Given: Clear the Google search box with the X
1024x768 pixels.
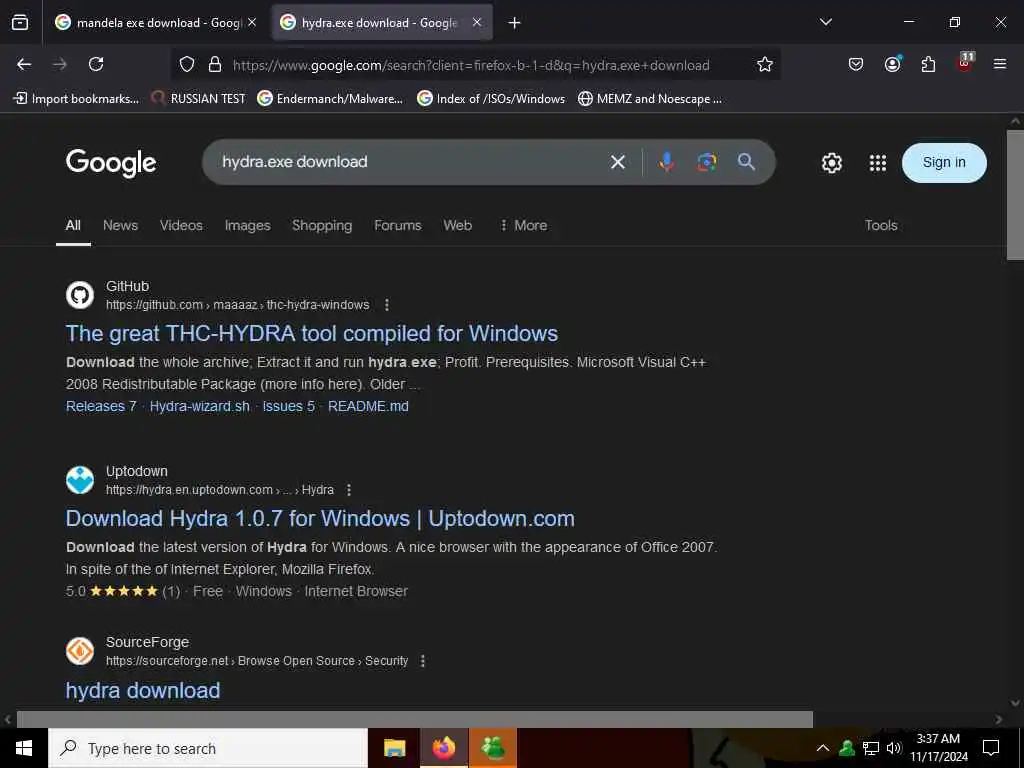Looking at the screenshot, I should point(618,162).
